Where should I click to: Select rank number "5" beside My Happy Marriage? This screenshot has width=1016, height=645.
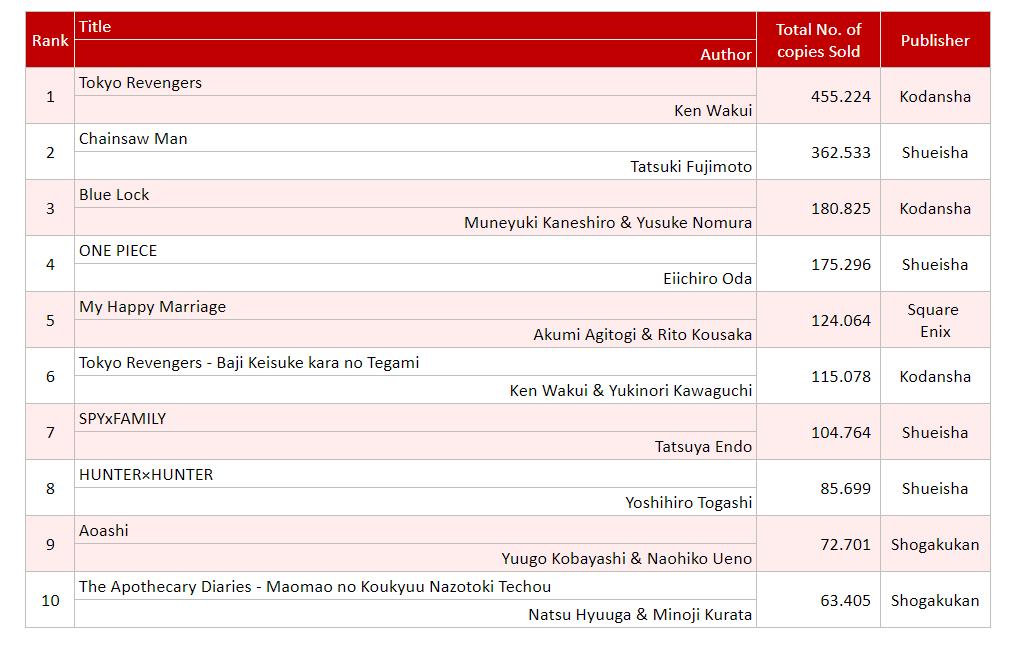pyautogui.click(x=50, y=320)
